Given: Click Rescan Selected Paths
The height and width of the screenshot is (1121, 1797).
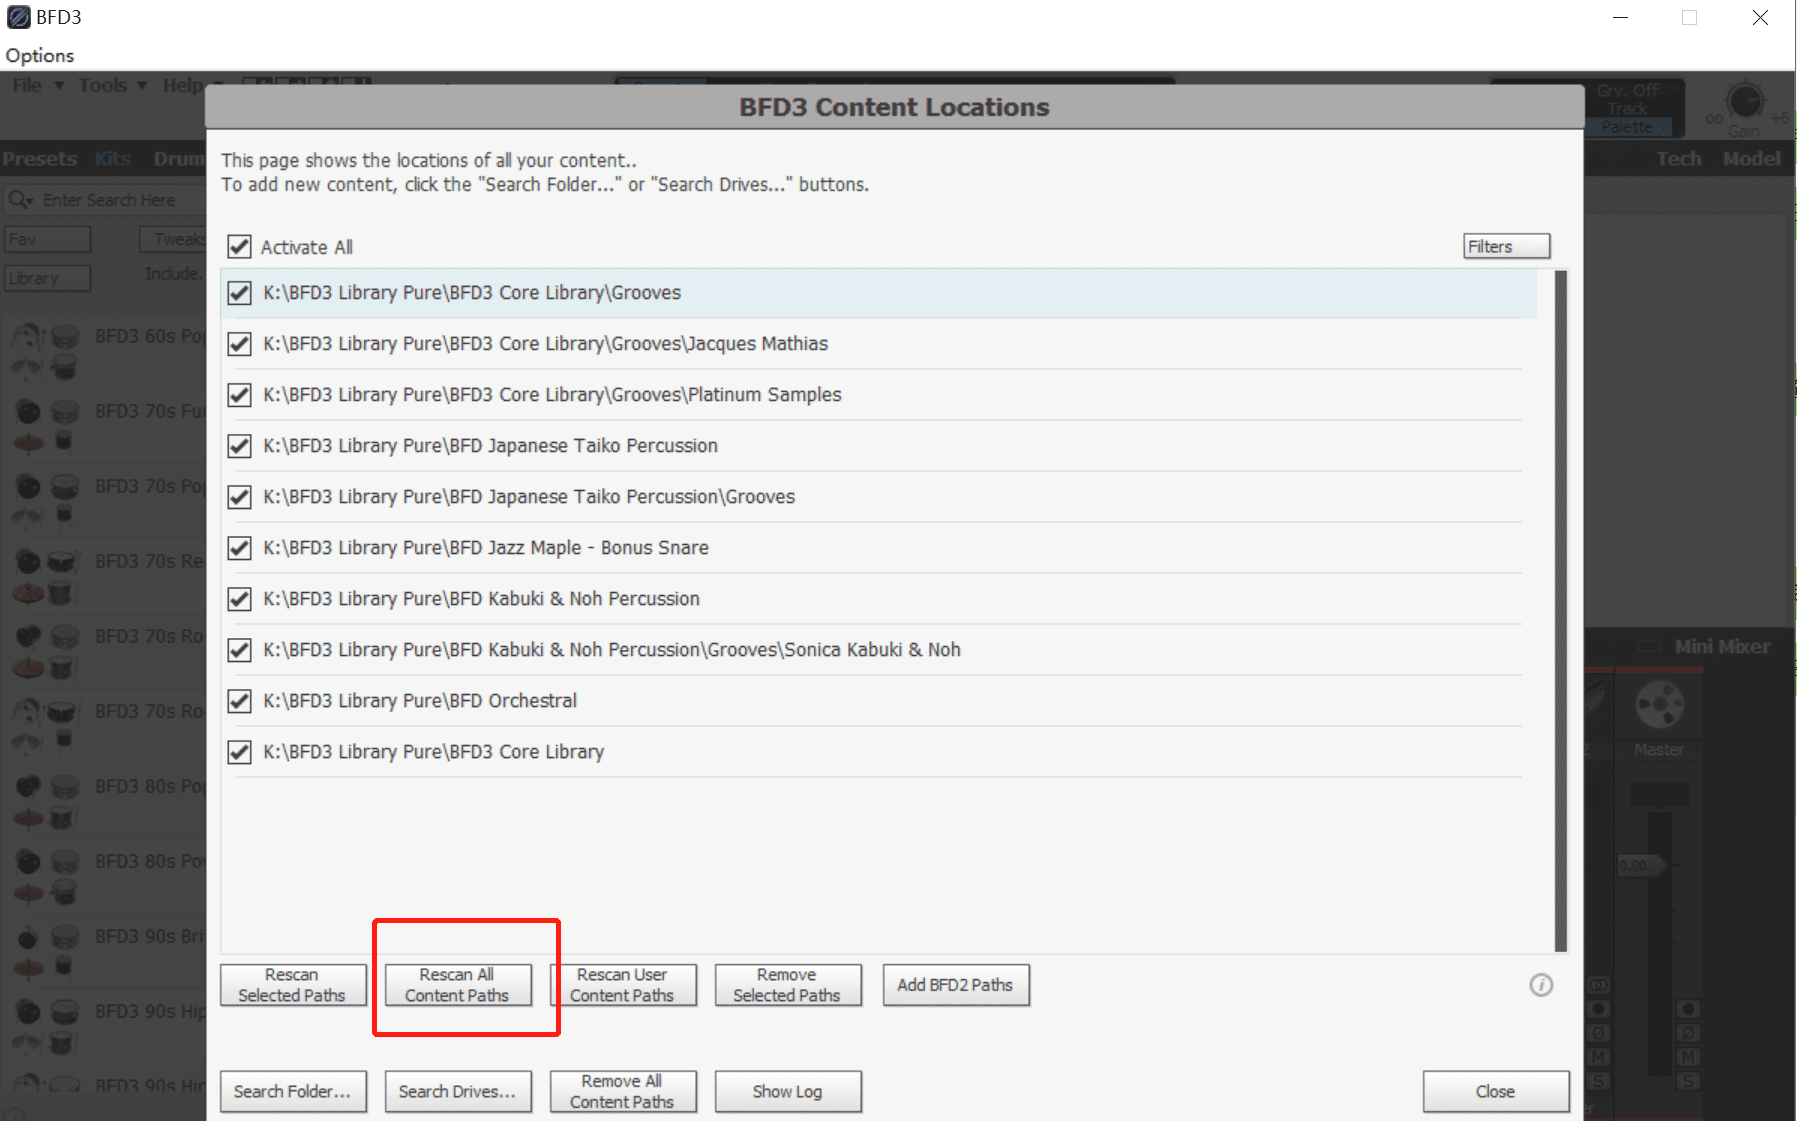Looking at the screenshot, I should [x=293, y=985].
